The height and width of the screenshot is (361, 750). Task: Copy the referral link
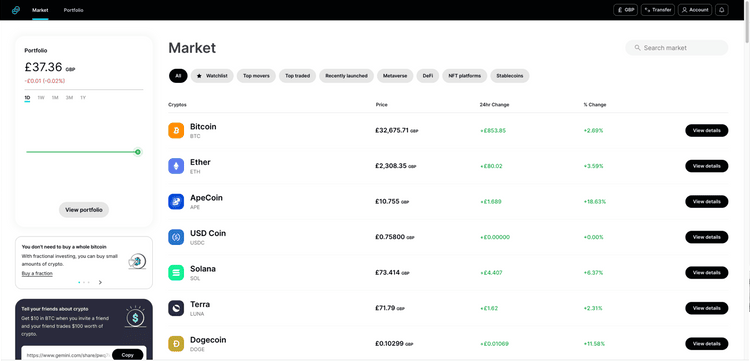128,355
